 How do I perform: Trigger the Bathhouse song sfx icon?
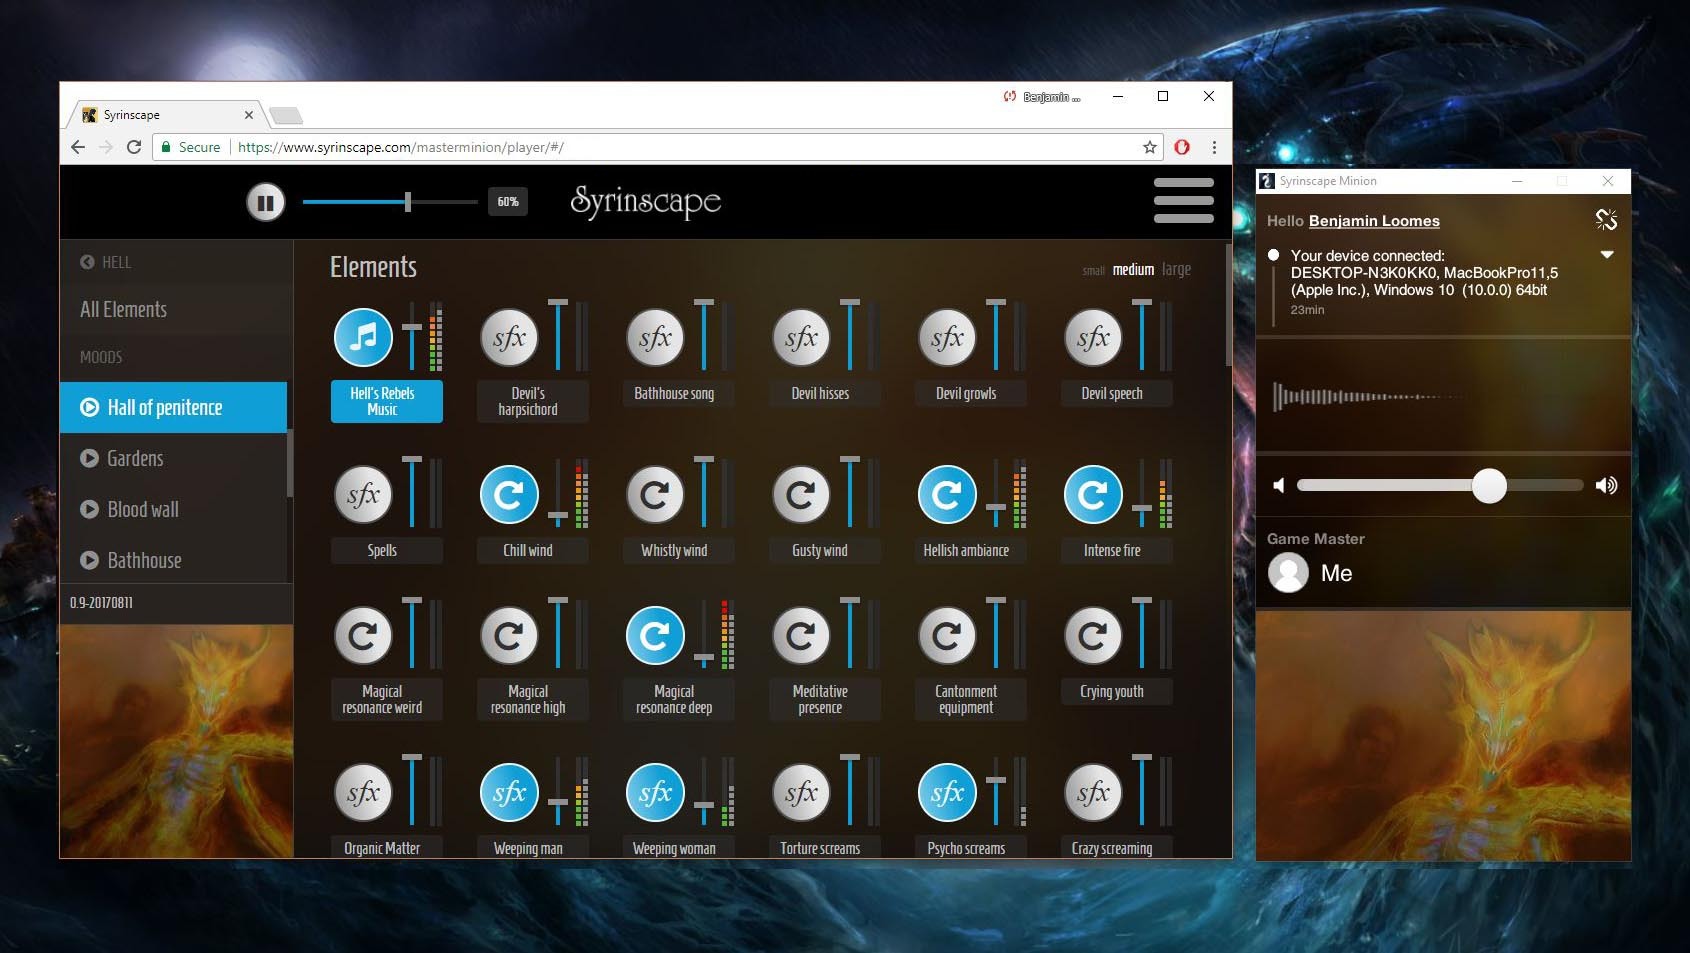pyautogui.click(x=655, y=337)
